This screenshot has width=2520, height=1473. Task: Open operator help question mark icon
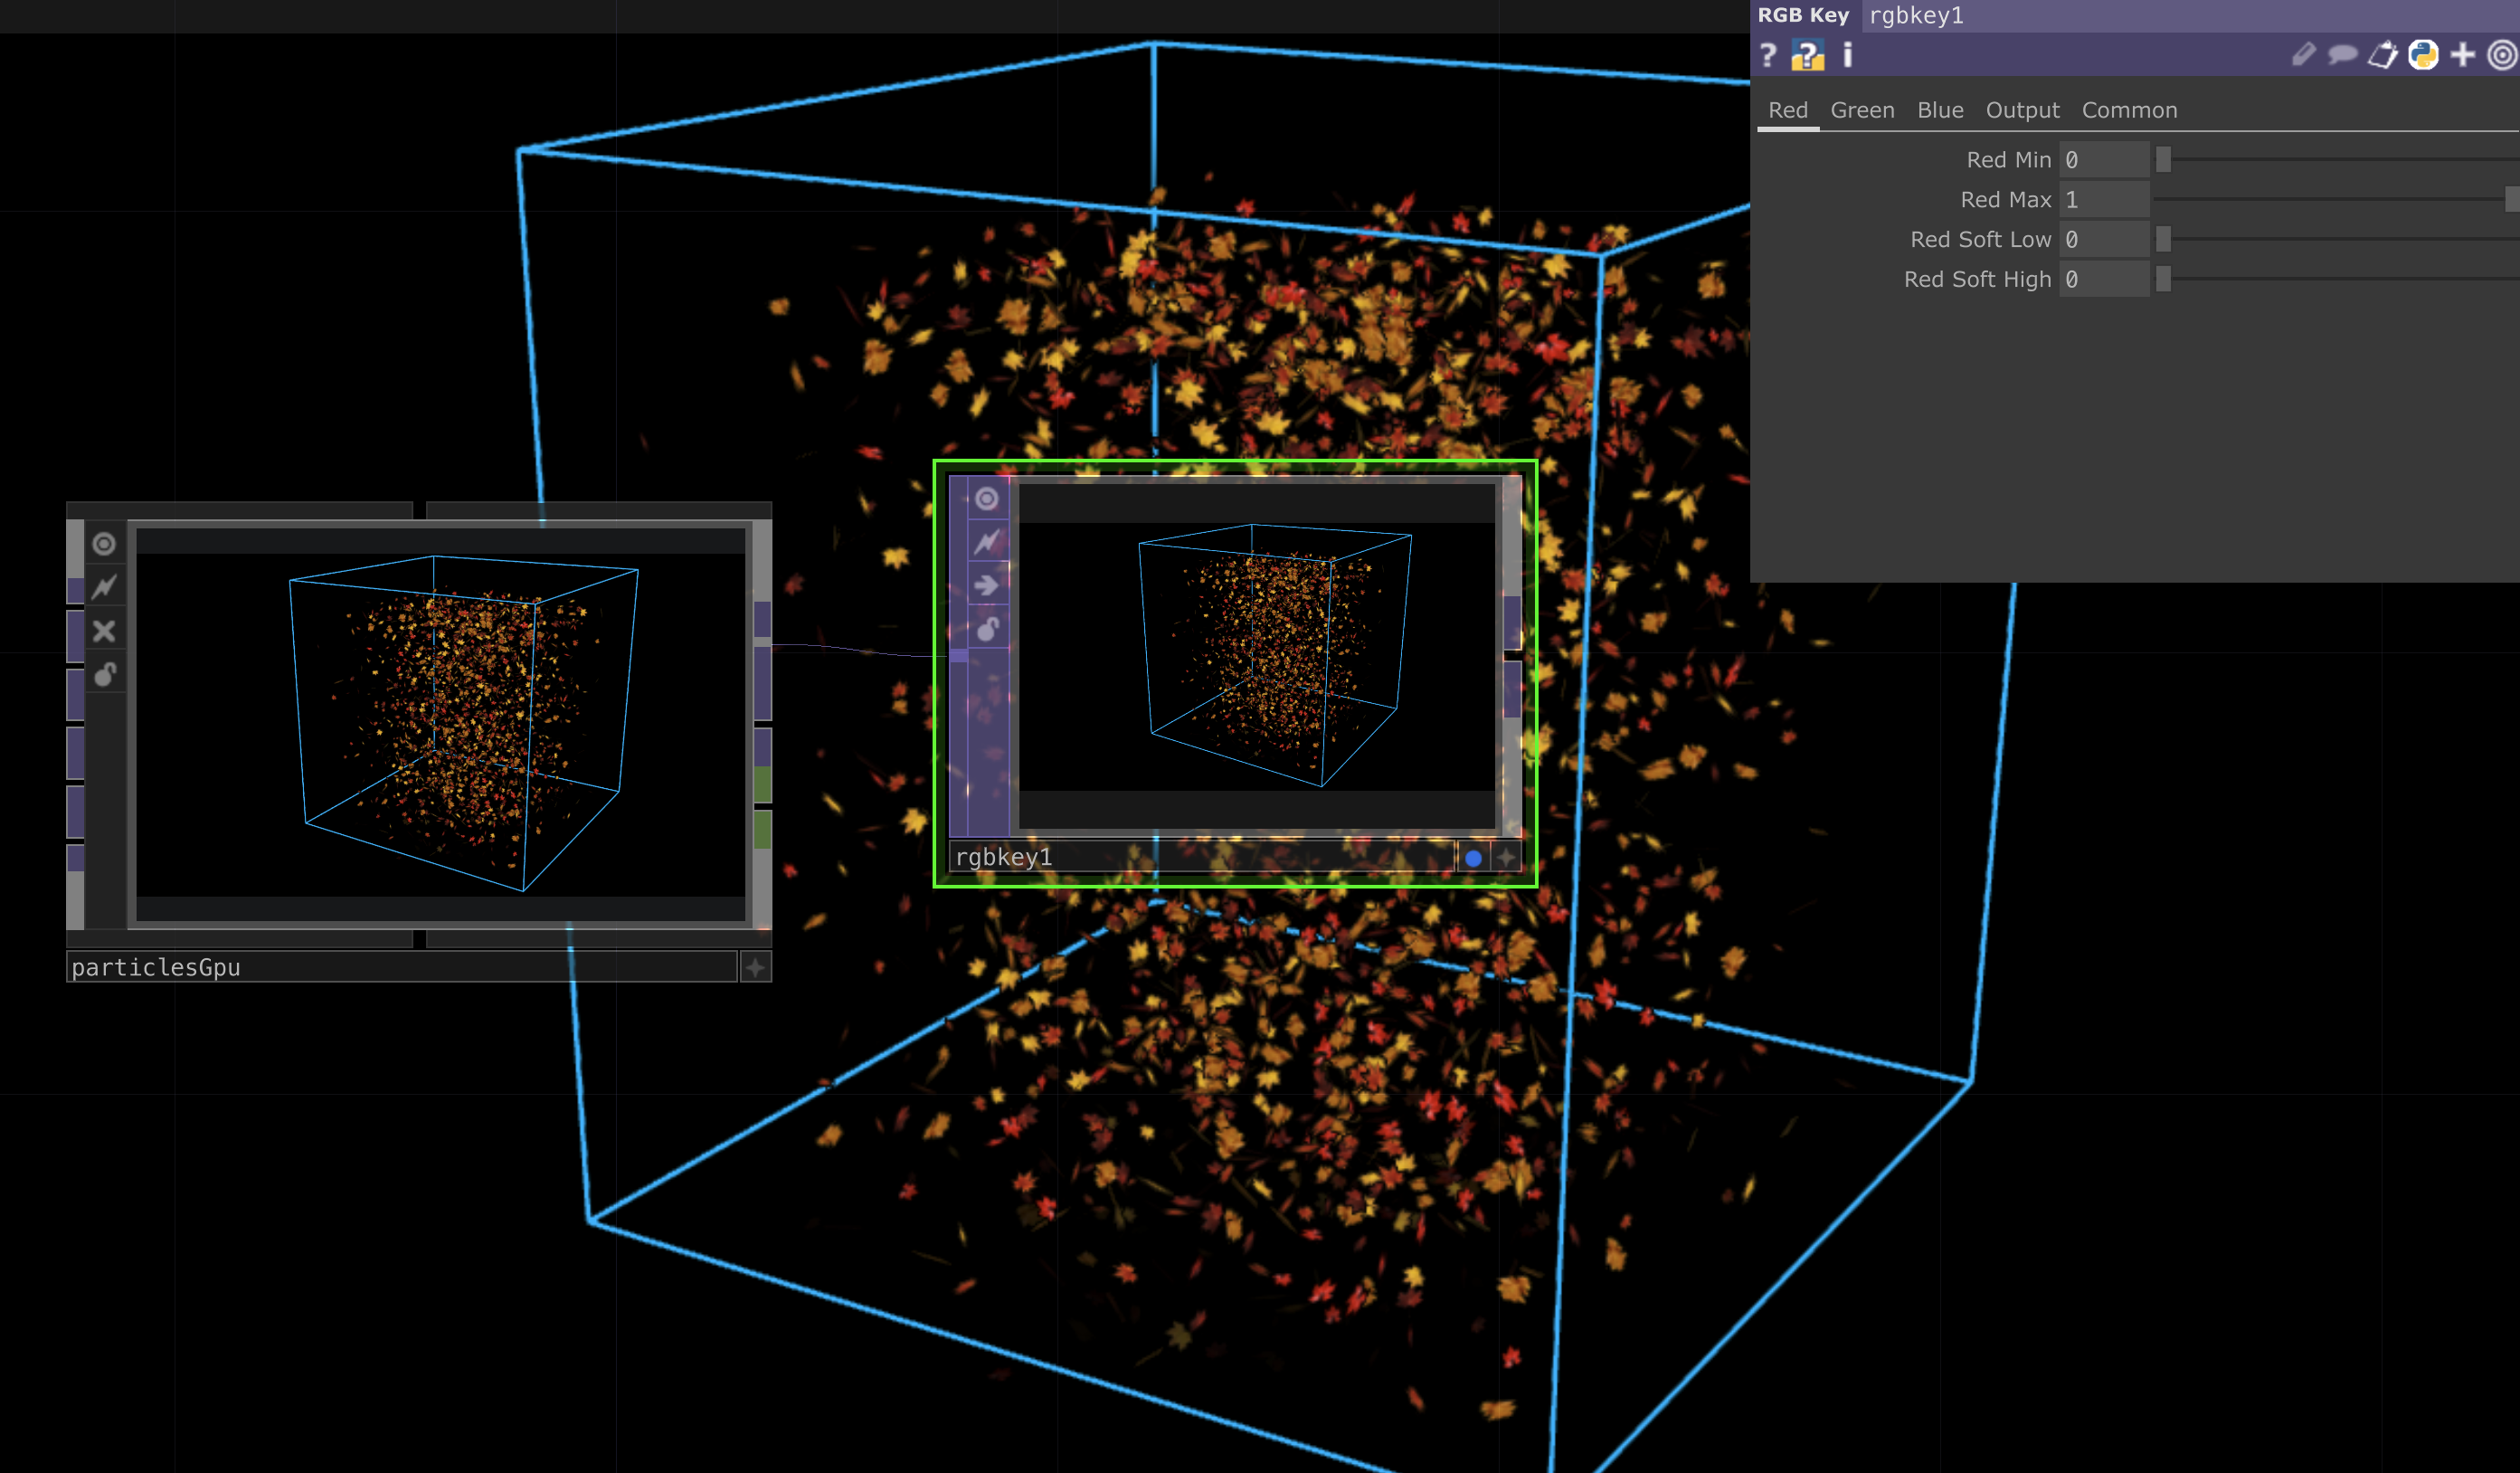pos(1768,55)
